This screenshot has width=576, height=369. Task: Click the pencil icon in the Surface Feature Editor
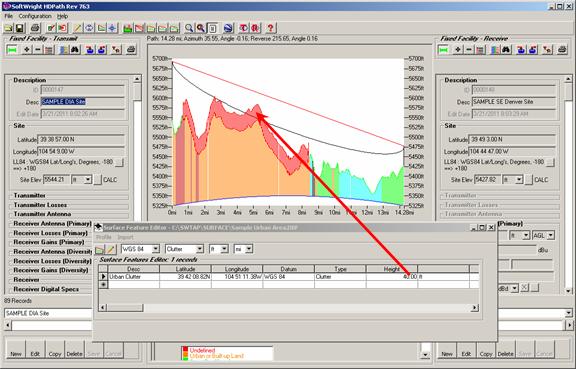click(110, 250)
